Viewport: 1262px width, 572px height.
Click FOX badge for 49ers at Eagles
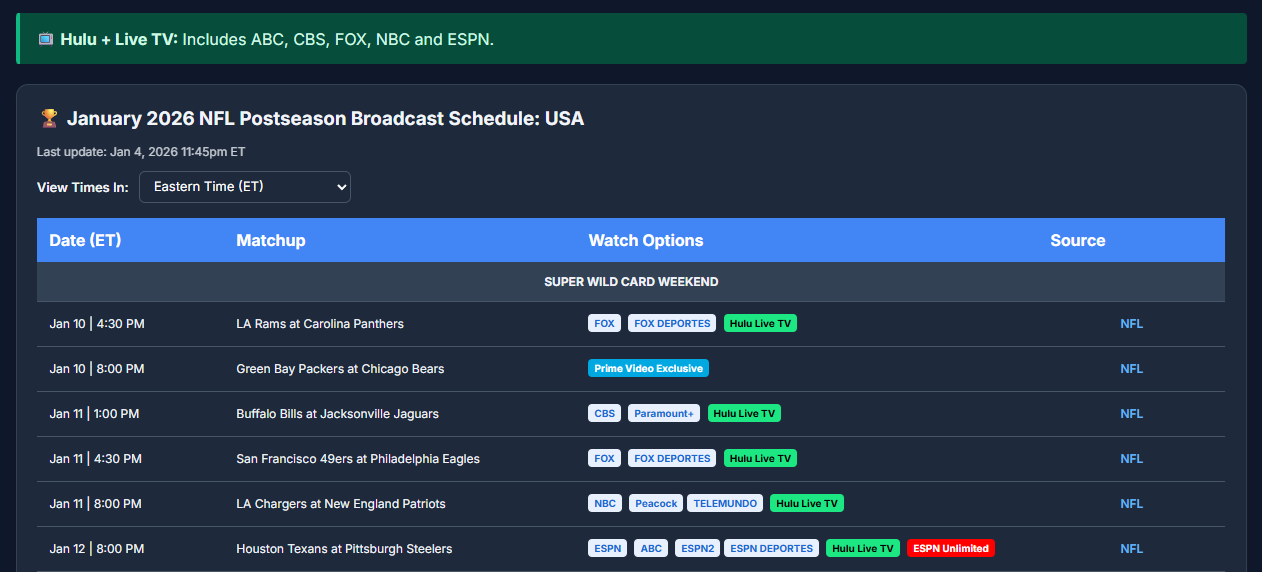click(604, 458)
